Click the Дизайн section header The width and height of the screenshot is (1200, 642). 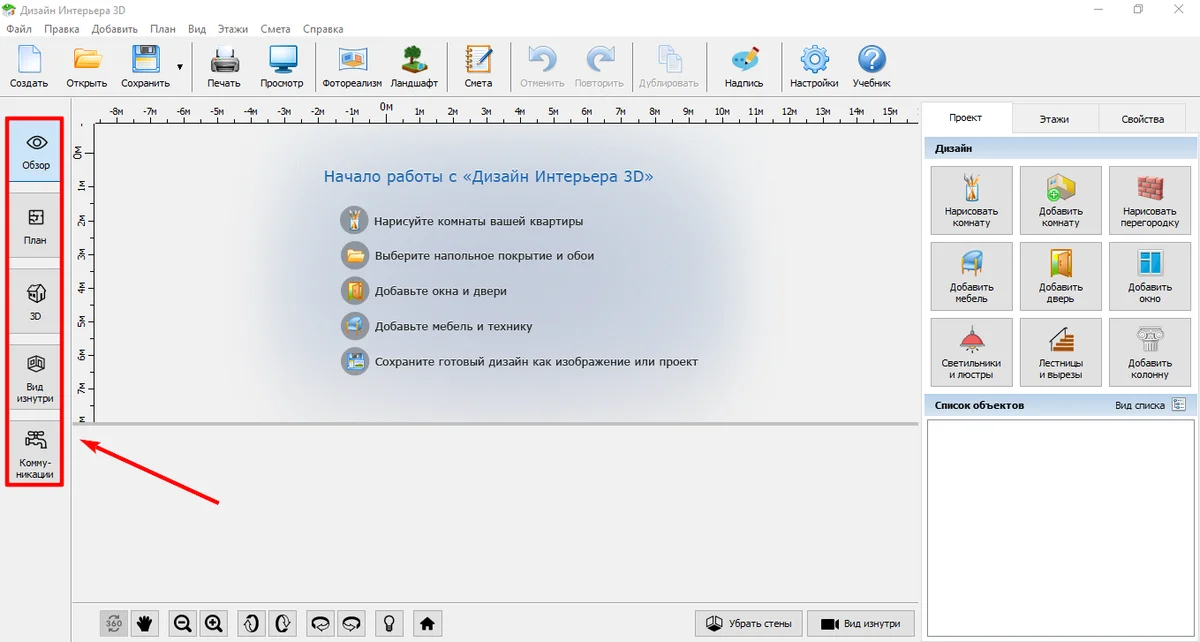(x=1060, y=148)
